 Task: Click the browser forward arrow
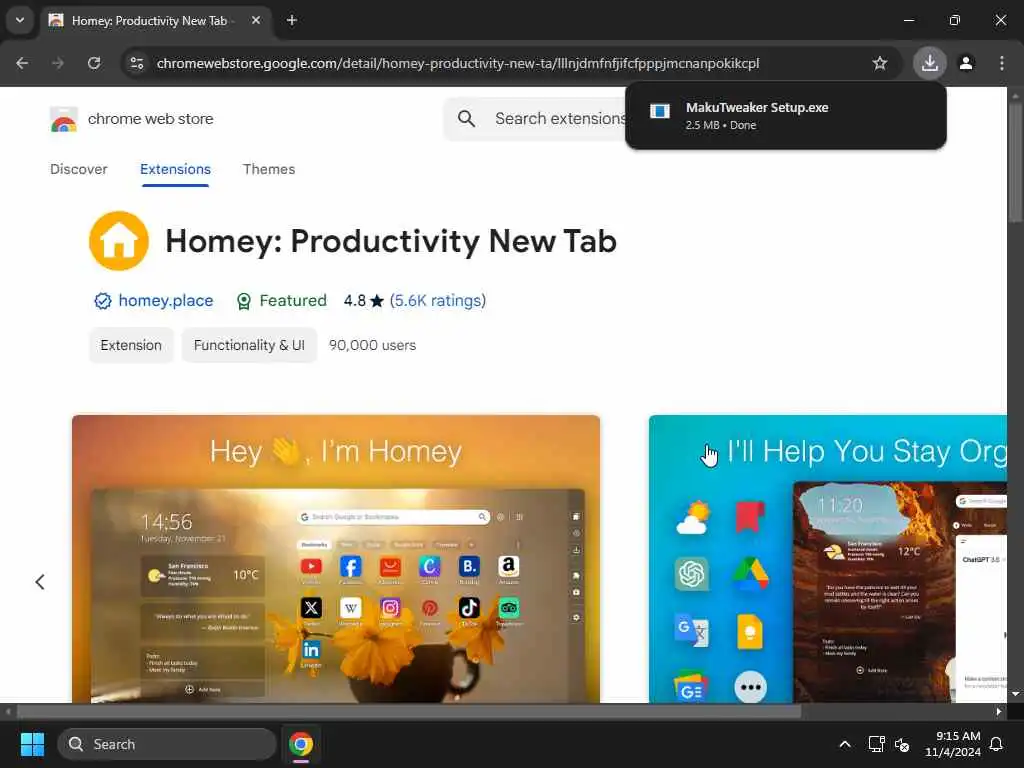(58, 63)
